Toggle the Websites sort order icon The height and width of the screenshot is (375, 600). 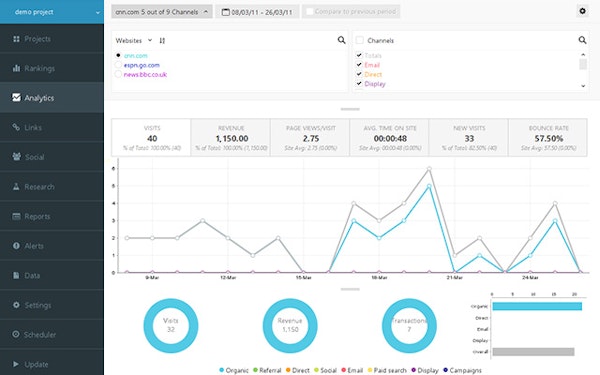point(162,41)
